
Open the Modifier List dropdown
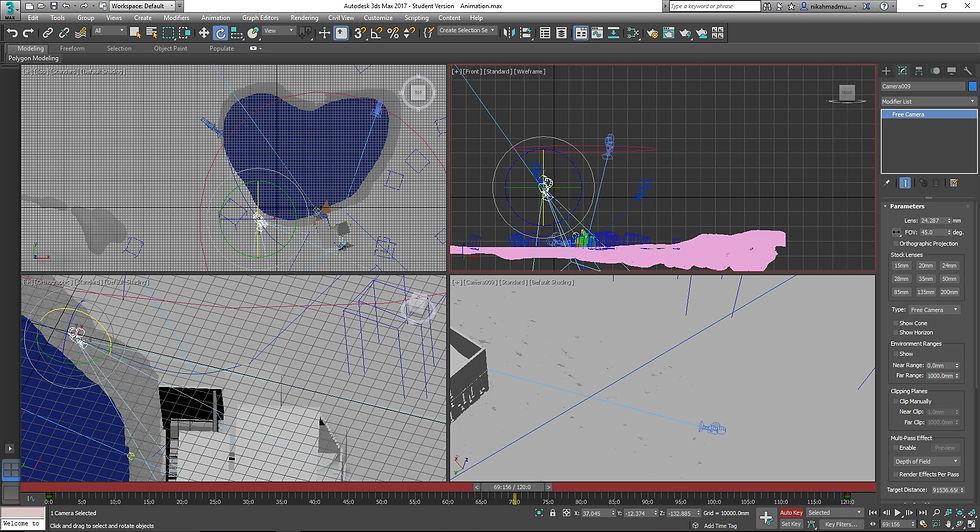[x=928, y=101]
